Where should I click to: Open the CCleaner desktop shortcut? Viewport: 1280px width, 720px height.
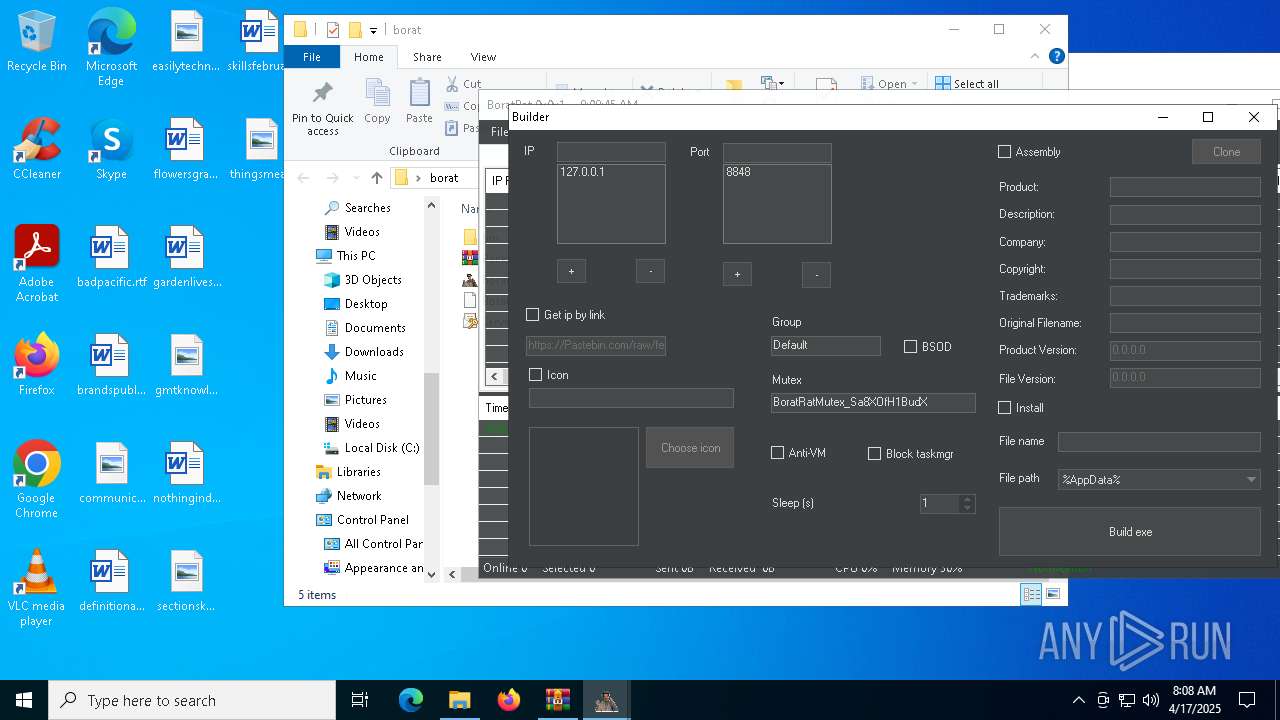(37, 150)
